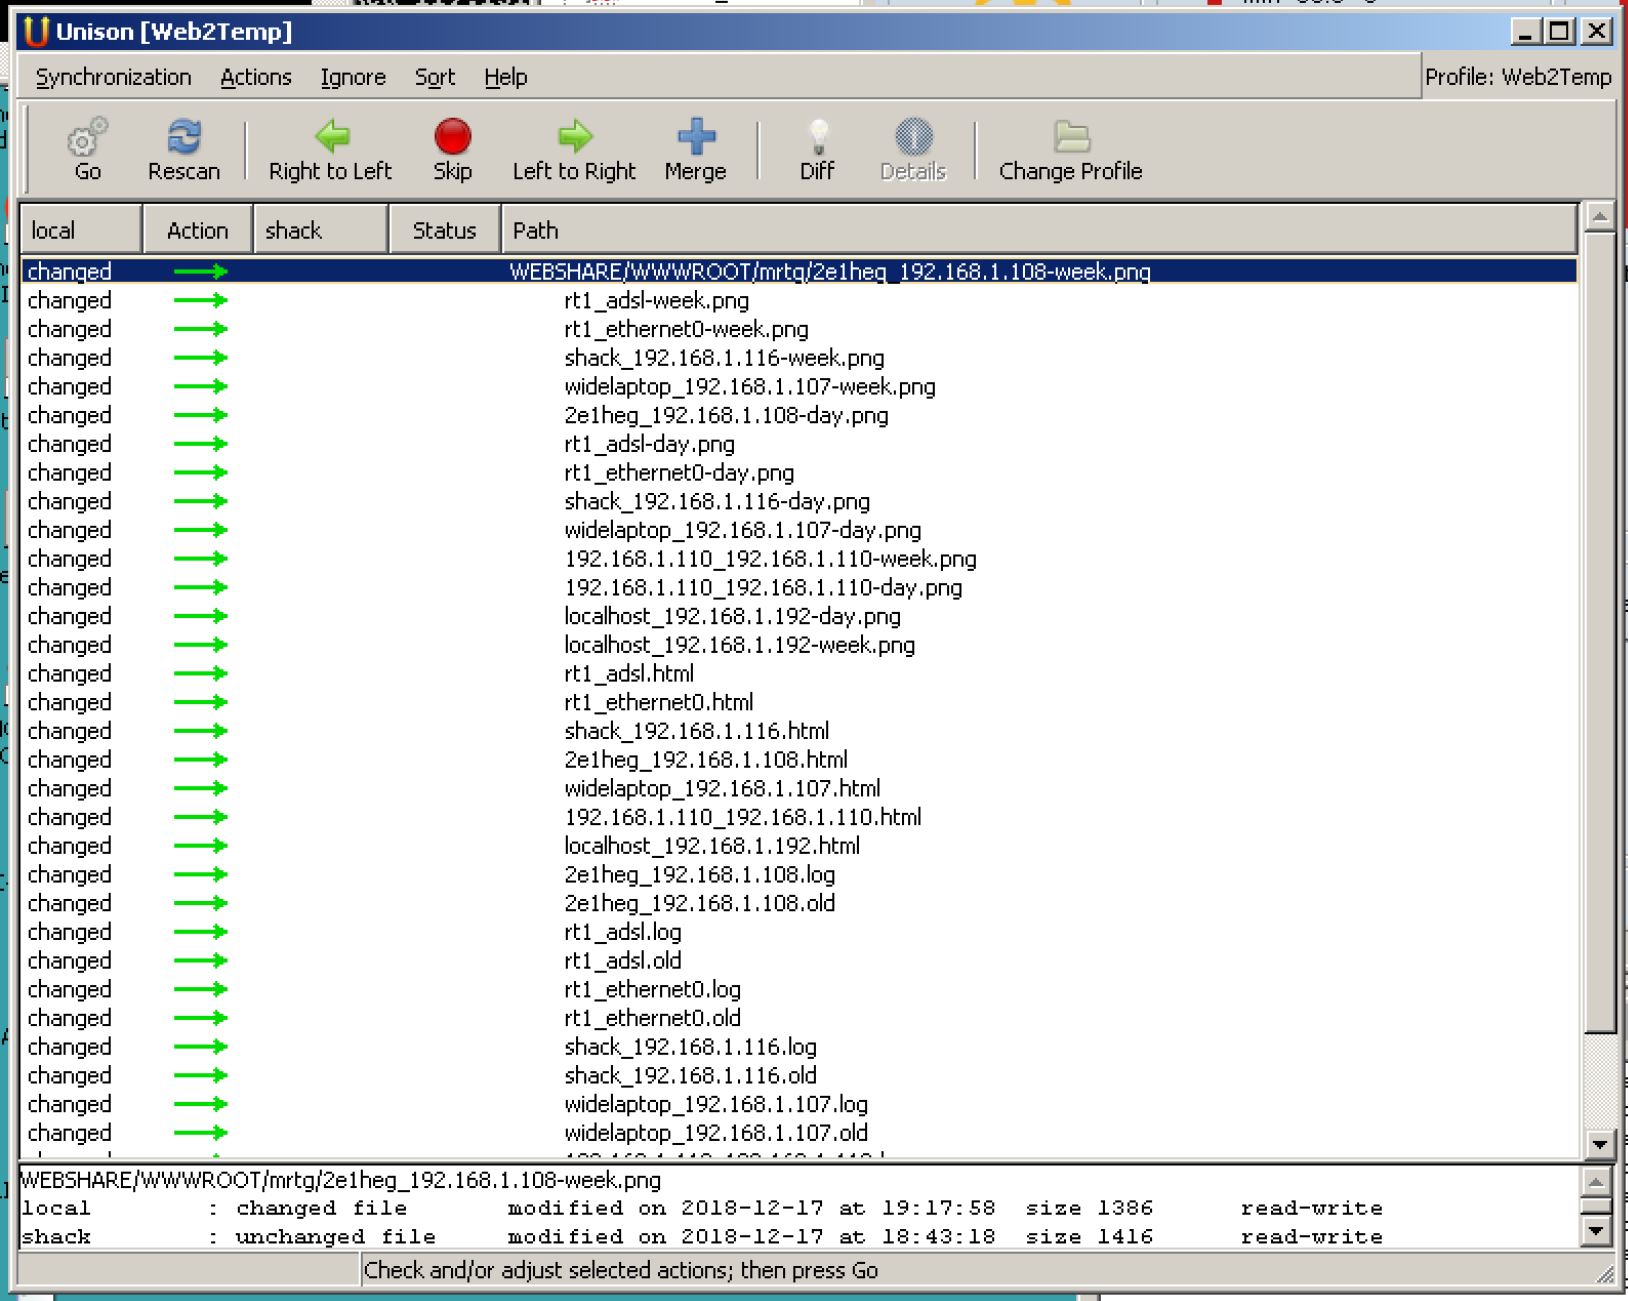The height and width of the screenshot is (1301, 1628).
Task: Click the shack column header
Action: click(321, 230)
